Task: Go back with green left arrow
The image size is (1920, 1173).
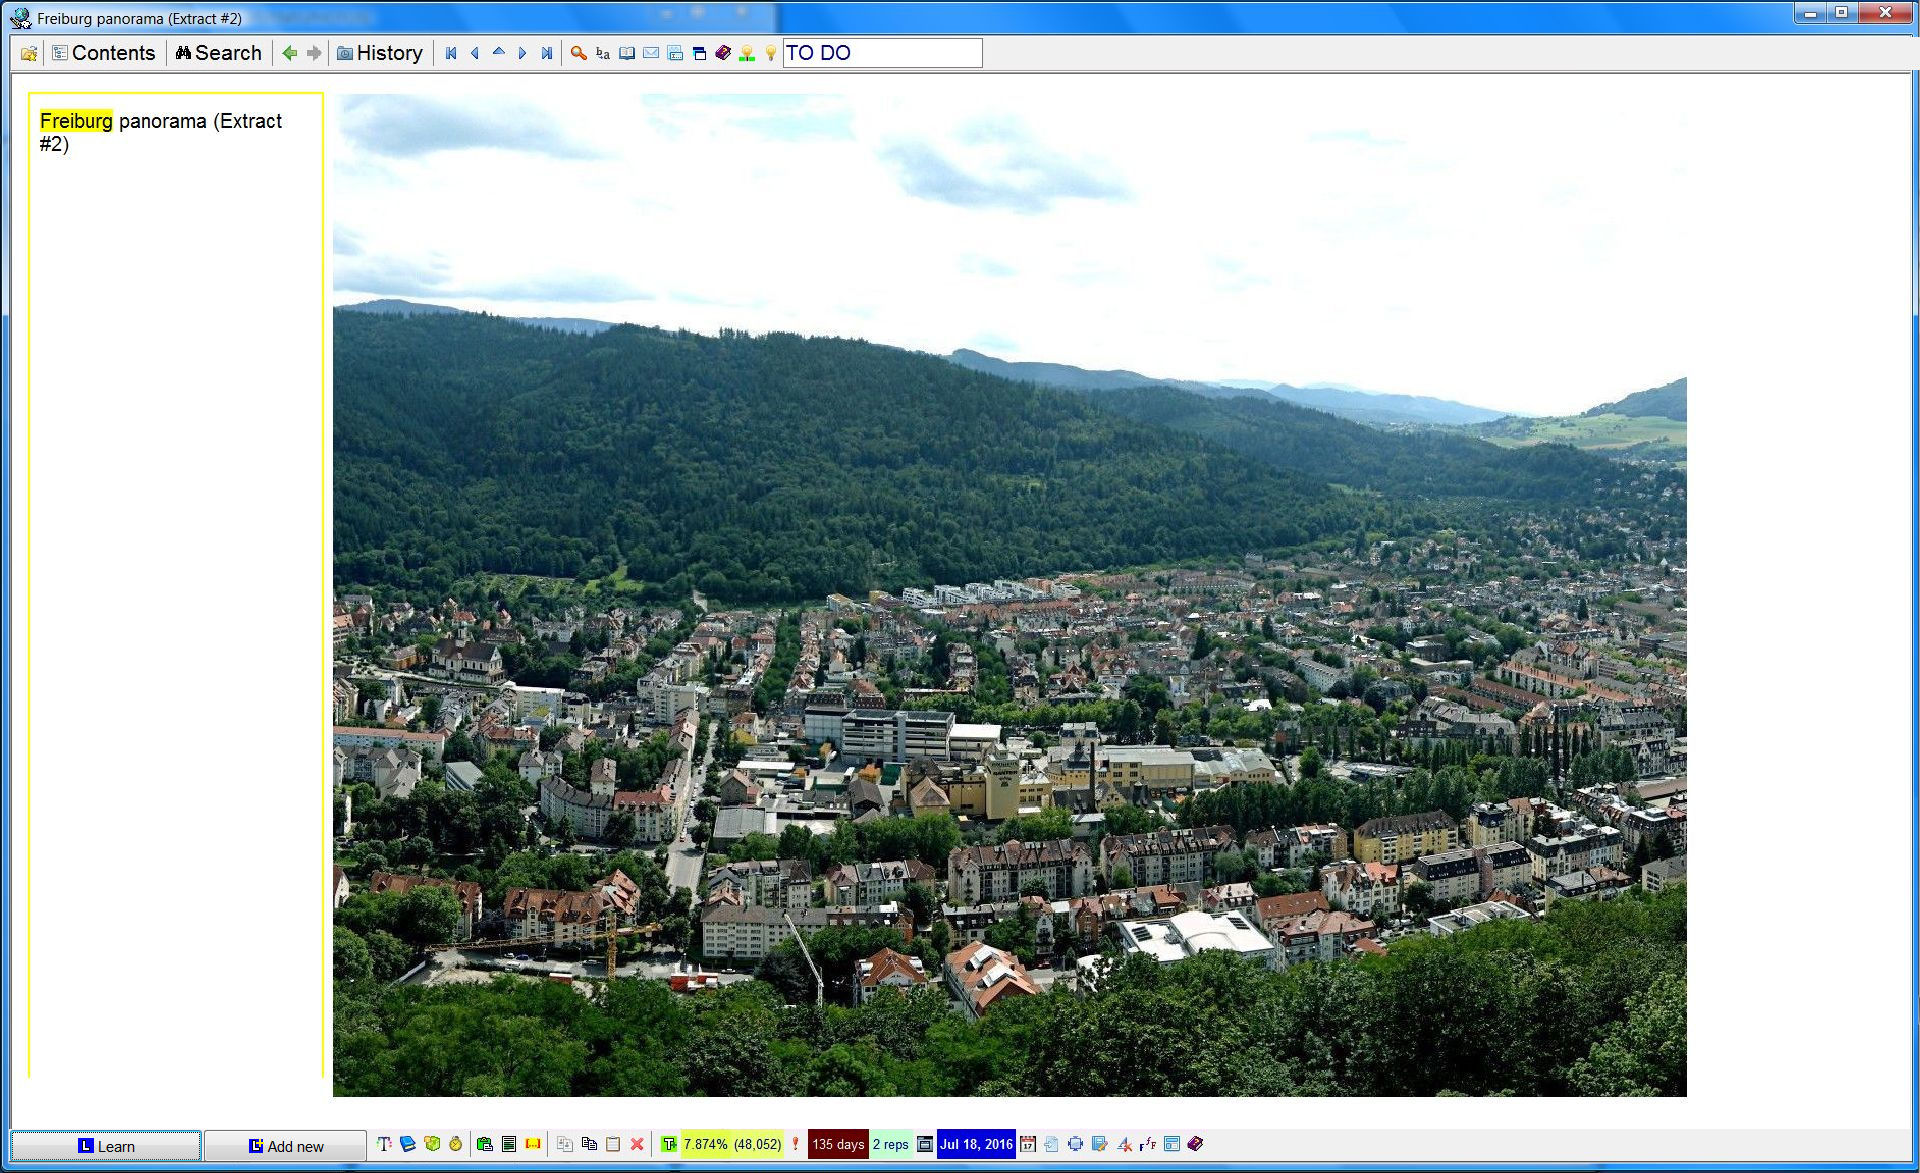Action: click(289, 53)
